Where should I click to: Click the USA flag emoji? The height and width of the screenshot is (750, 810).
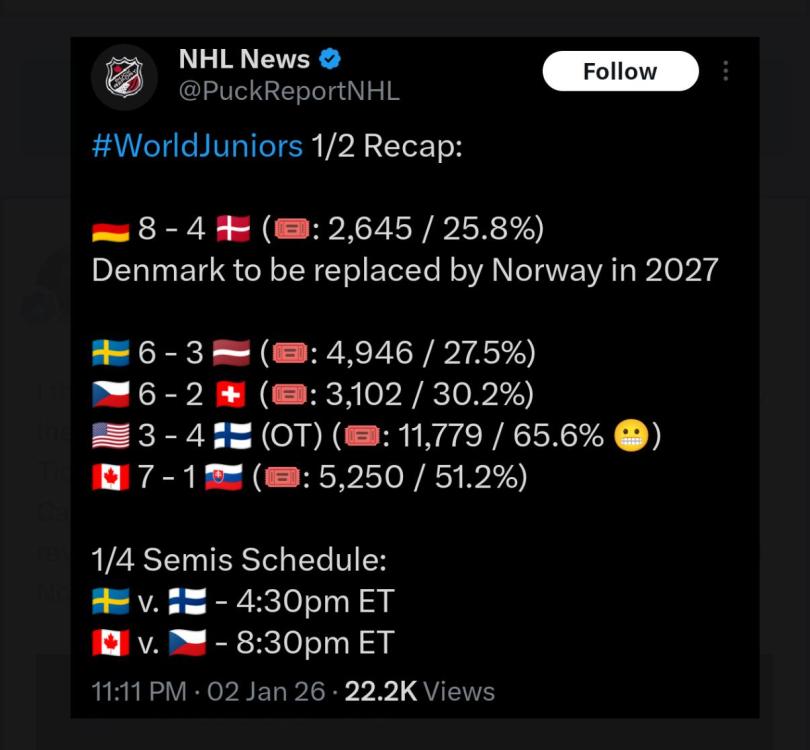click(110, 437)
